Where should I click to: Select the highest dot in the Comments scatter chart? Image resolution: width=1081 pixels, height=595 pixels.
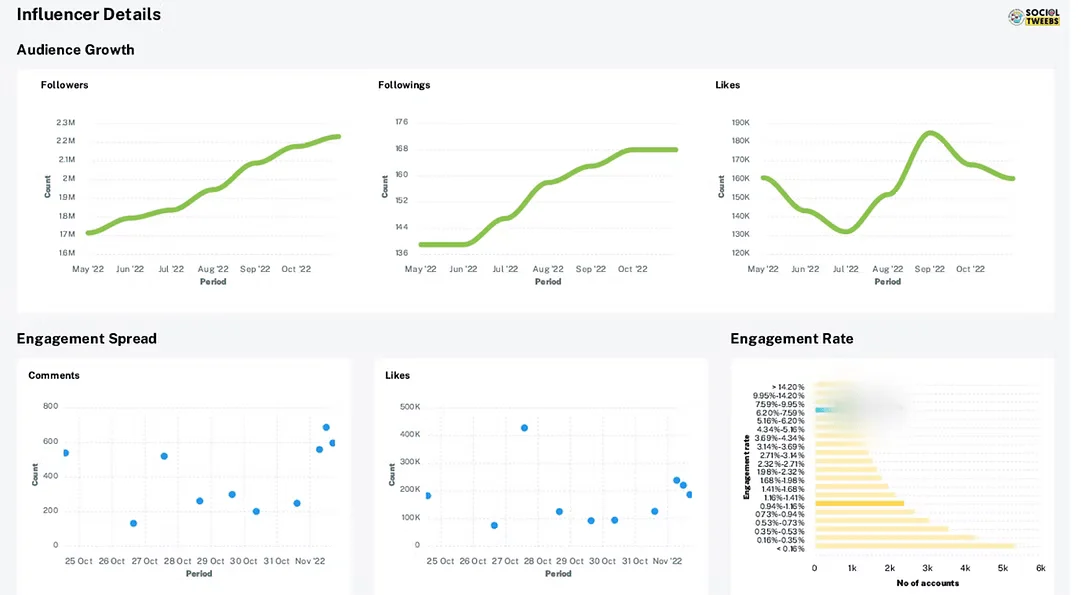coord(326,428)
